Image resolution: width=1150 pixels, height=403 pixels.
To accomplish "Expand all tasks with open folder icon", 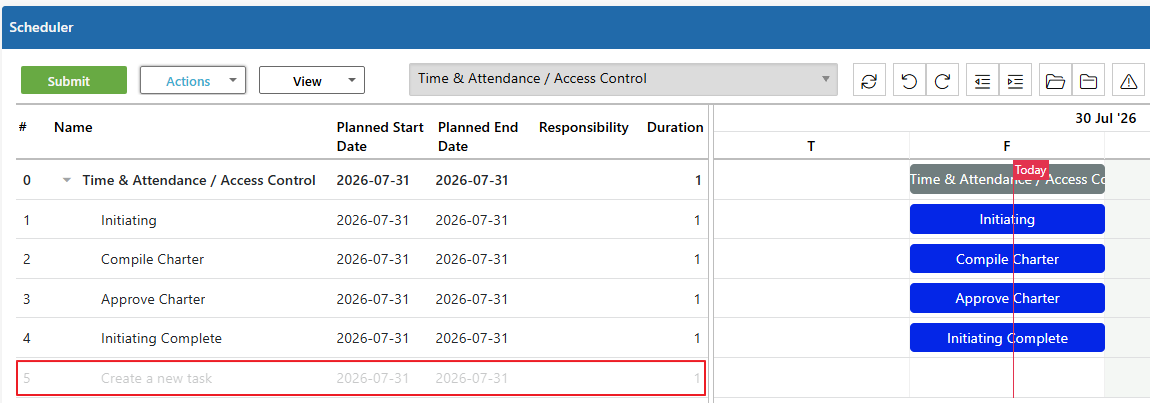I will click(x=1055, y=81).
